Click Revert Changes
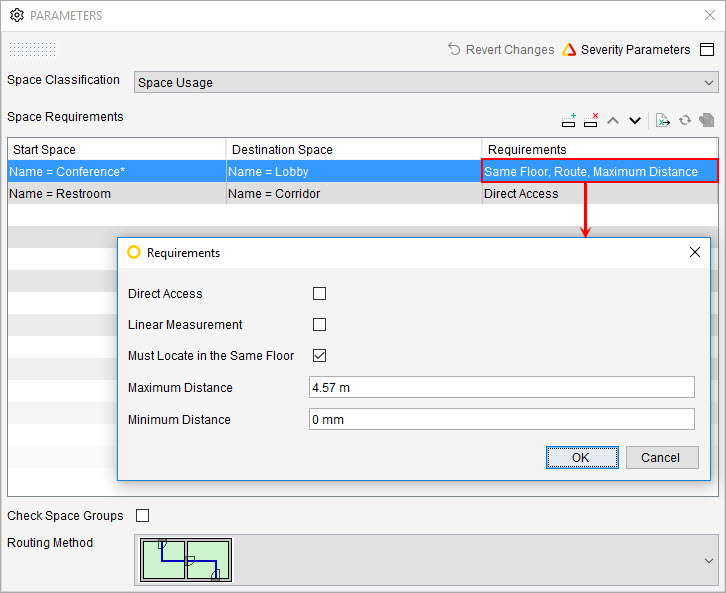The height and width of the screenshot is (593, 726). 501,49
